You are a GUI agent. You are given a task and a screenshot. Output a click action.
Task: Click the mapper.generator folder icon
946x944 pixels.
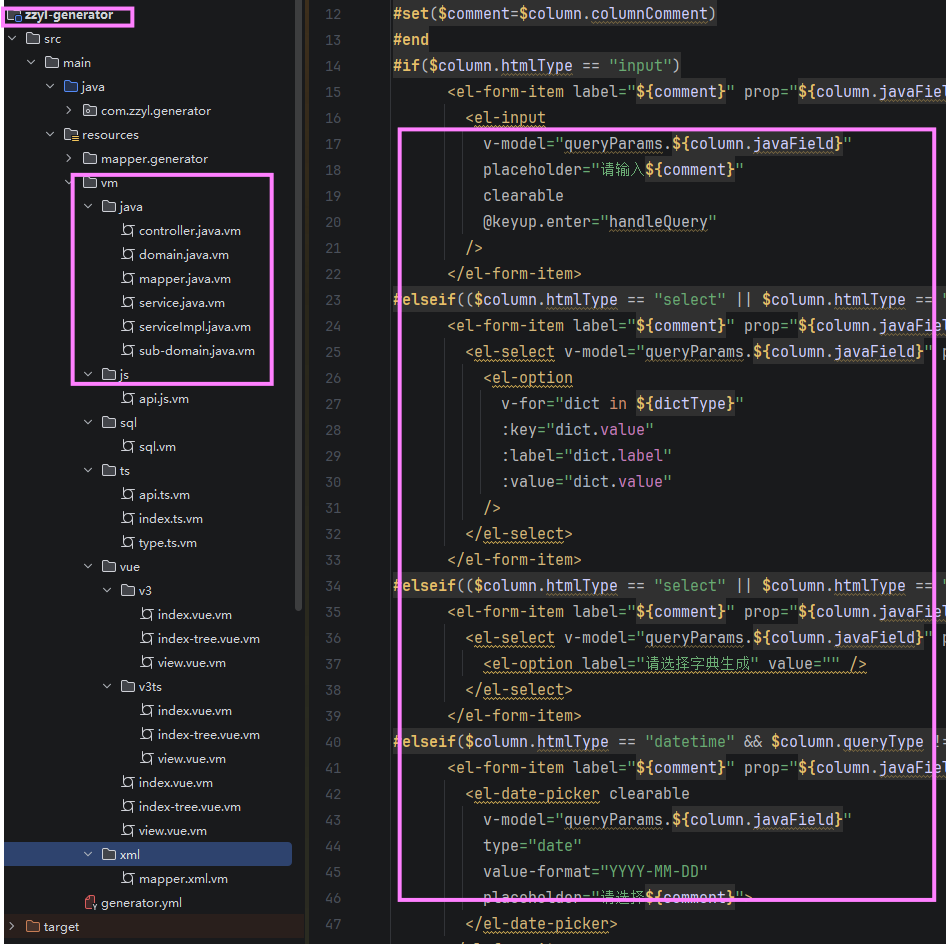[x=90, y=159]
